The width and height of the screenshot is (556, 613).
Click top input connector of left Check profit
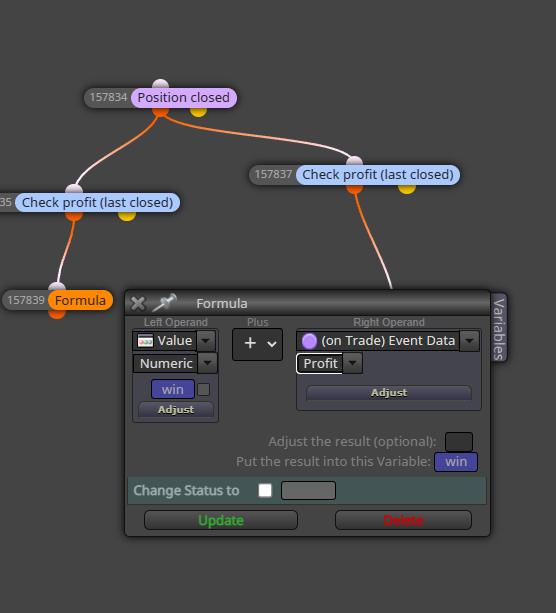click(x=74, y=189)
